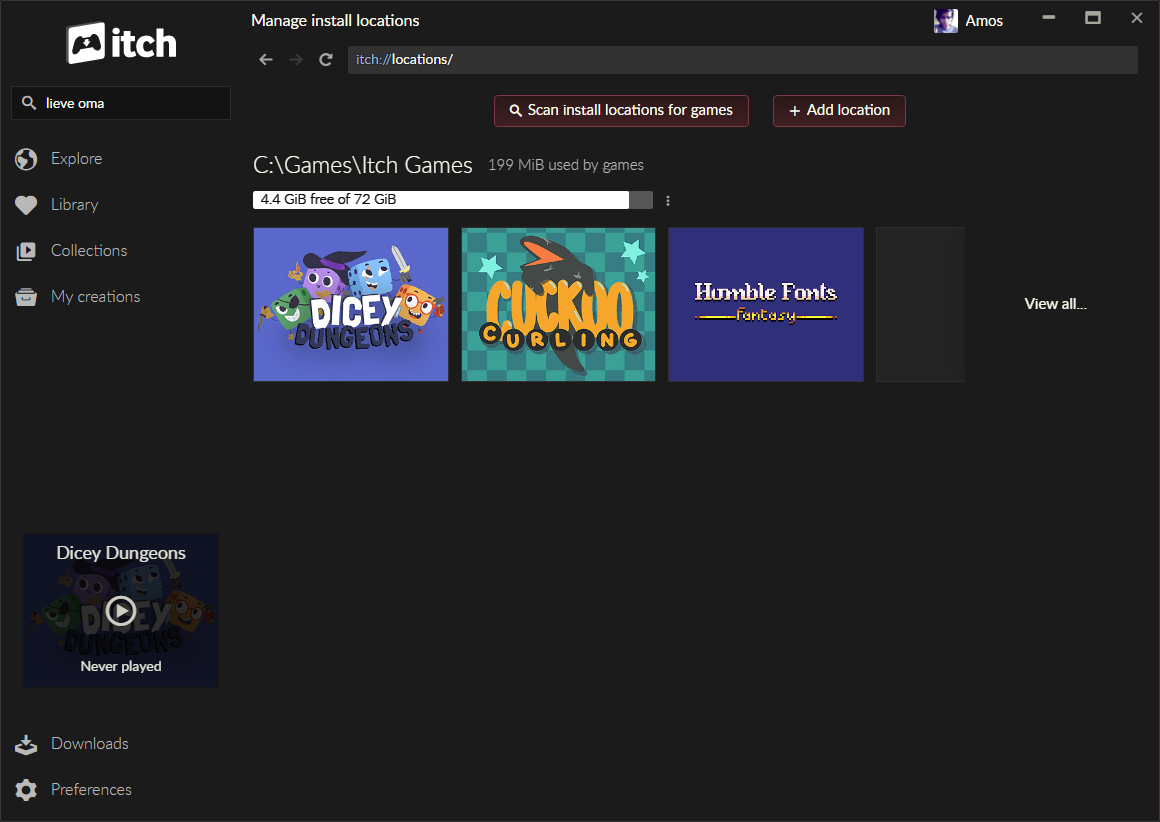Viewport: 1160px width, 822px height.
Task: Click the itch logo in the sidebar
Action: point(121,43)
